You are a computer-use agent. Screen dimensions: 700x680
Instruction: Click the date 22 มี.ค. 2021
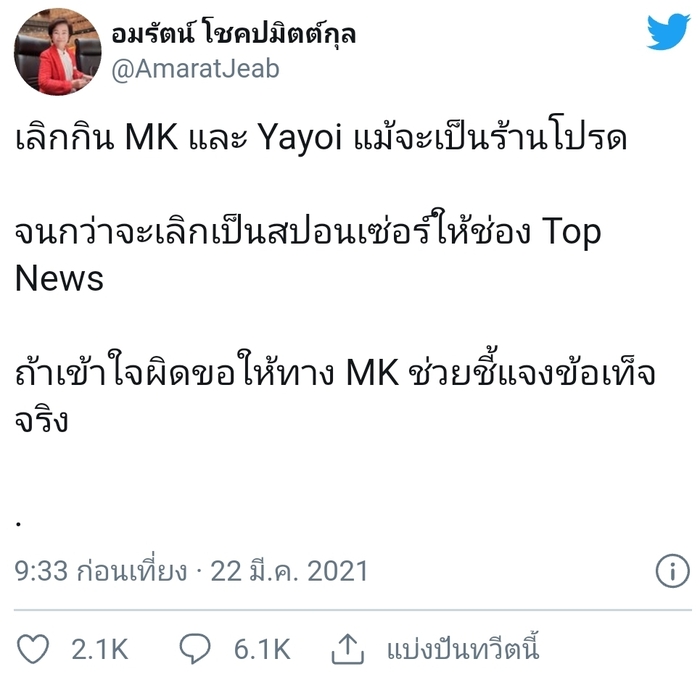tap(289, 571)
